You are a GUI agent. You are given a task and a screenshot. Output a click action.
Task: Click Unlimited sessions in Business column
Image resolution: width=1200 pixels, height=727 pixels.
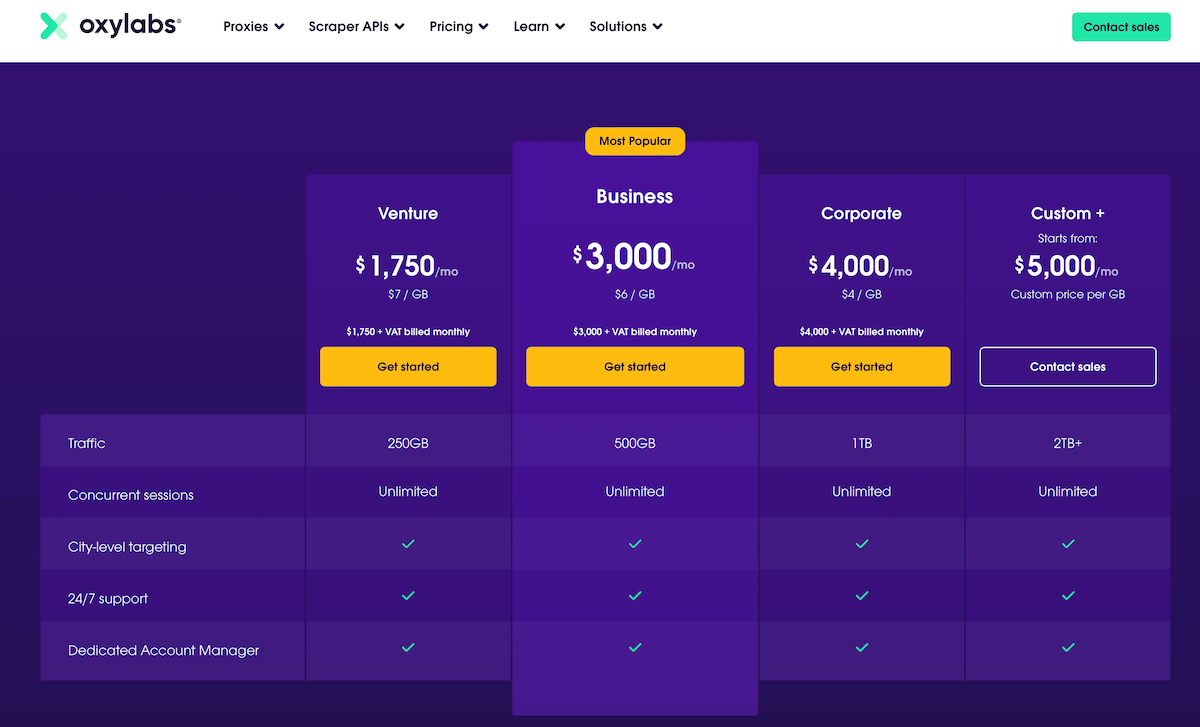tap(635, 491)
